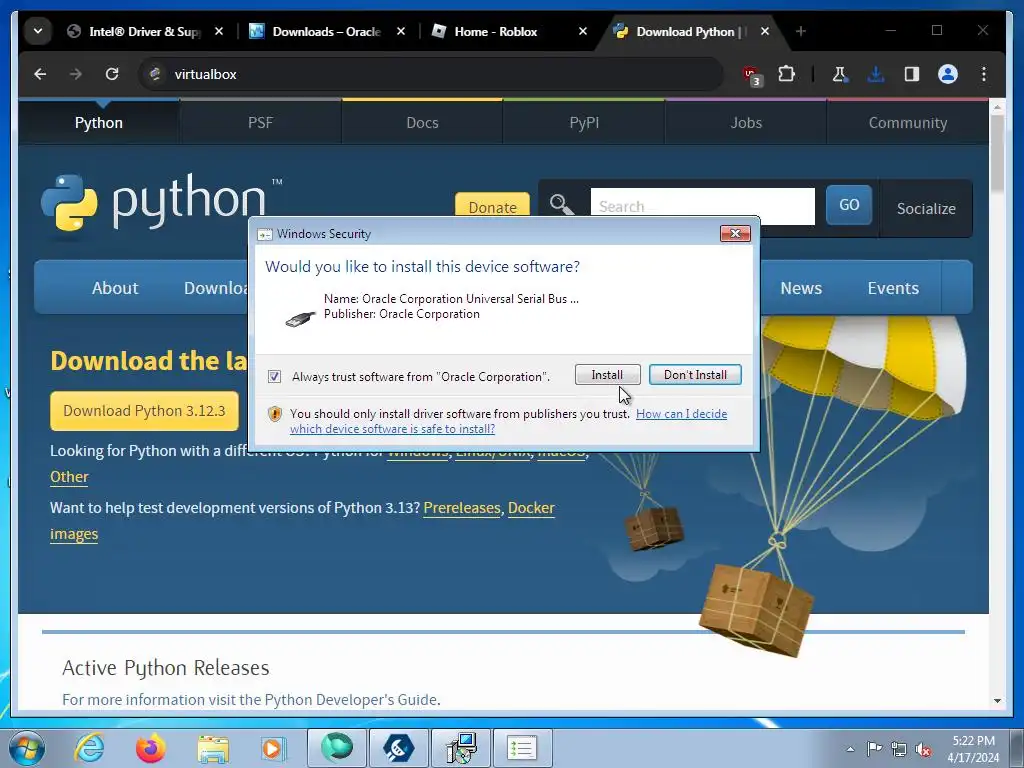Viewport: 1024px width, 768px height.
Task: Close the Home - Roblox tab
Action: [x=583, y=31]
